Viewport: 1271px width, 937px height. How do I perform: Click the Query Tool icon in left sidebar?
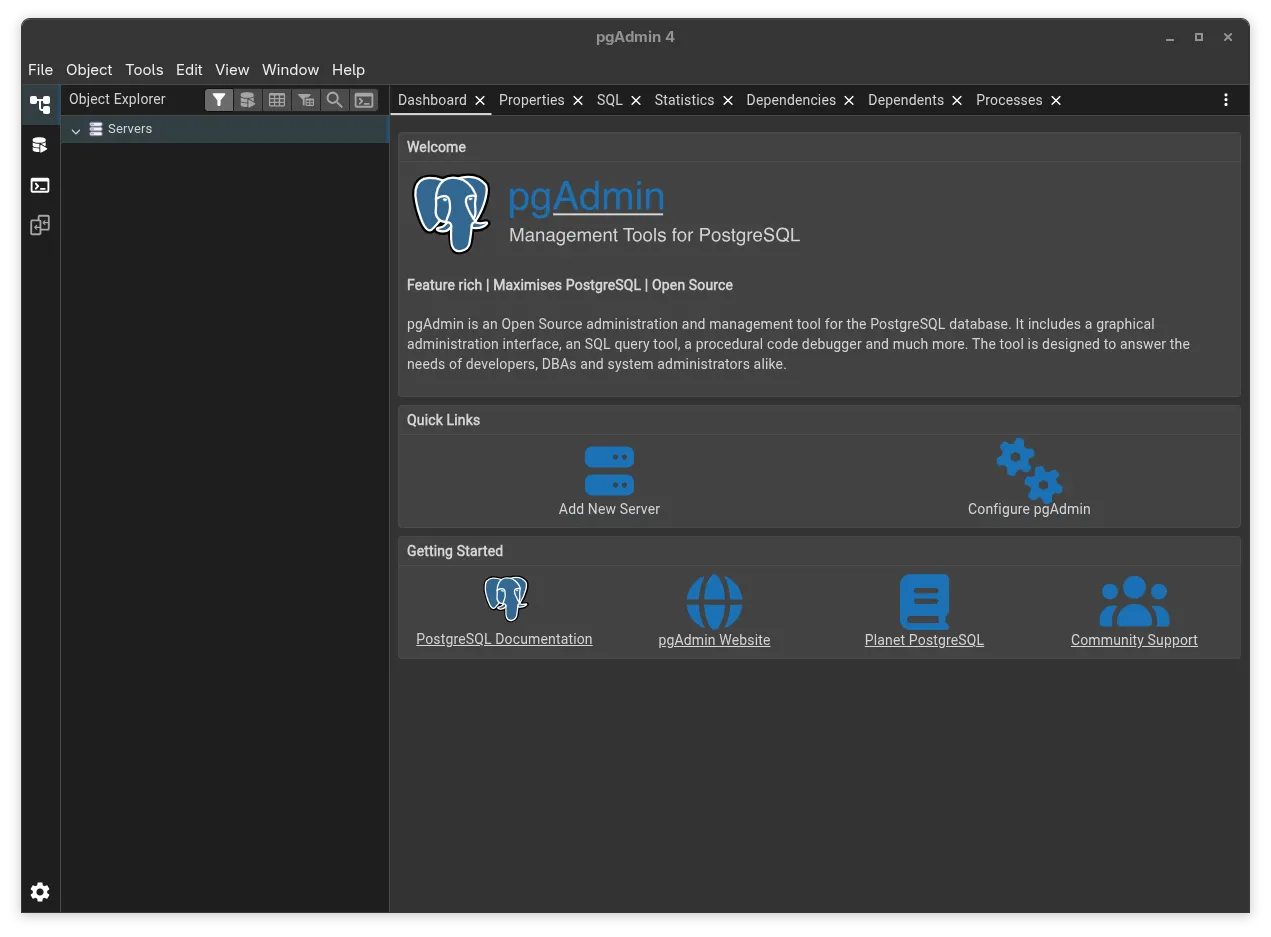40,145
